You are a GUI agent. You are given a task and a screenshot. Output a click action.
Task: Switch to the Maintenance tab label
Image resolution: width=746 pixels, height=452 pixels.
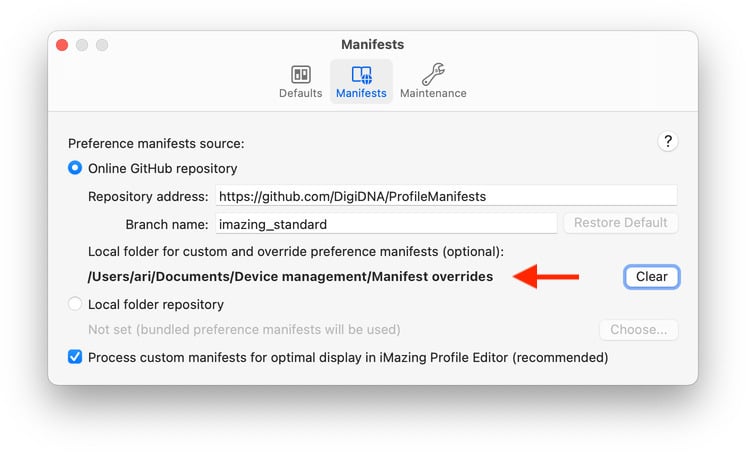[x=433, y=93]
